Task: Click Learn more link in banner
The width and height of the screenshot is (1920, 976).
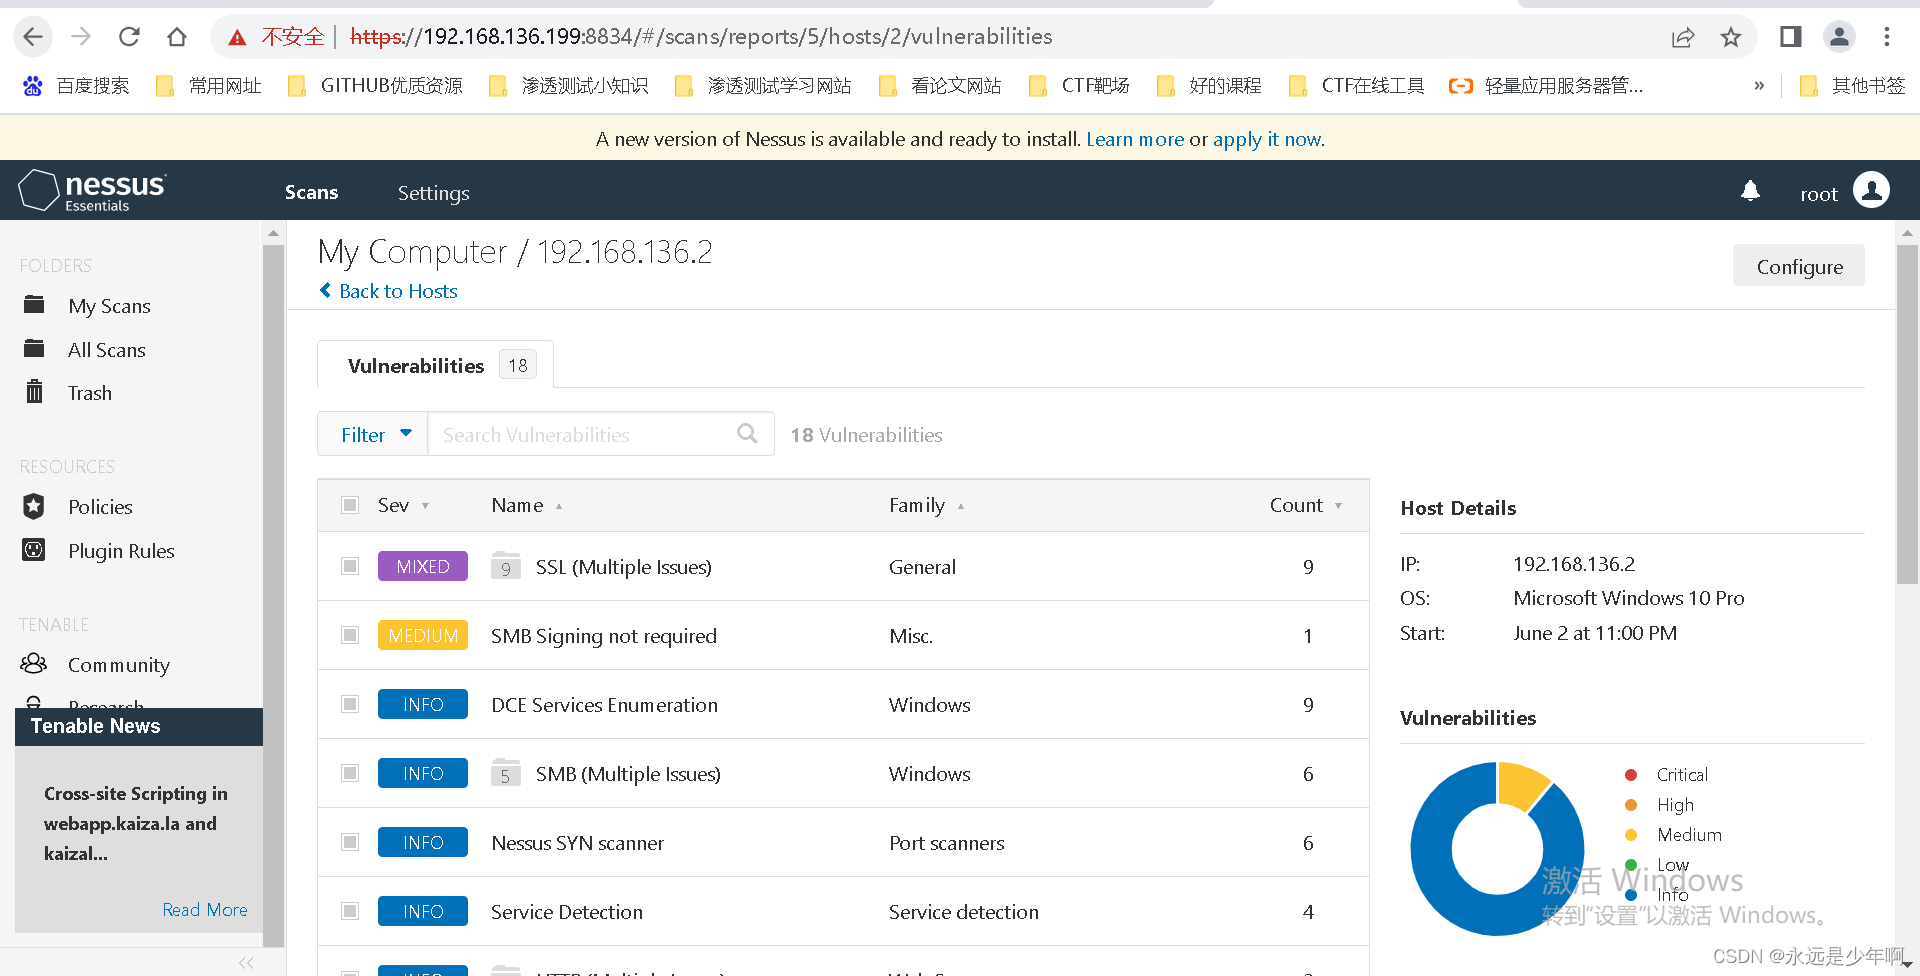Action: click(1135, 139)
